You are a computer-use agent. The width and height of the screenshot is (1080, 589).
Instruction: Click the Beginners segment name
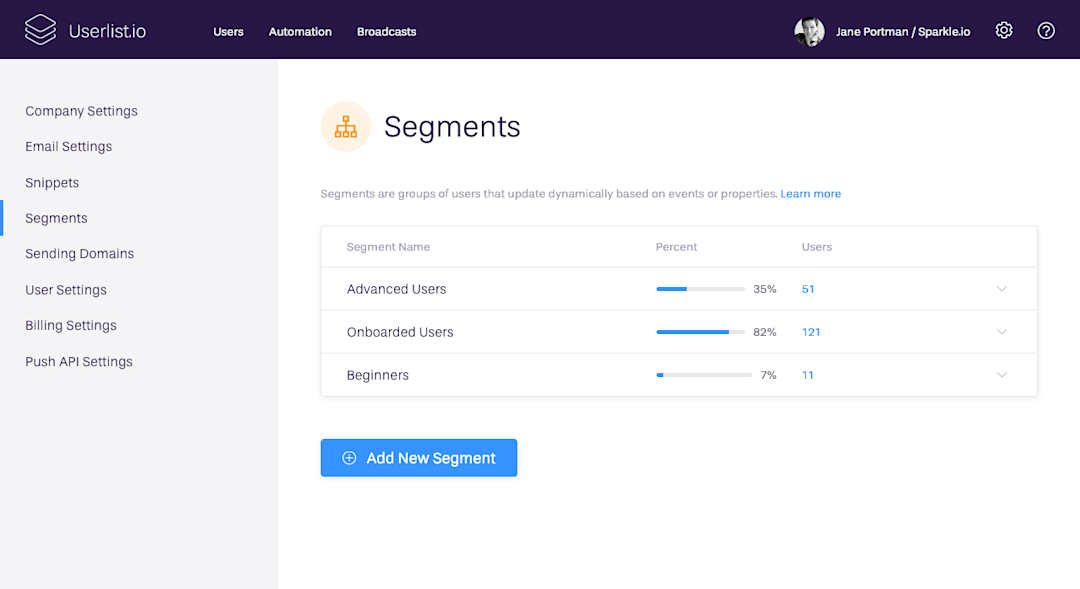tap(377, 375)
